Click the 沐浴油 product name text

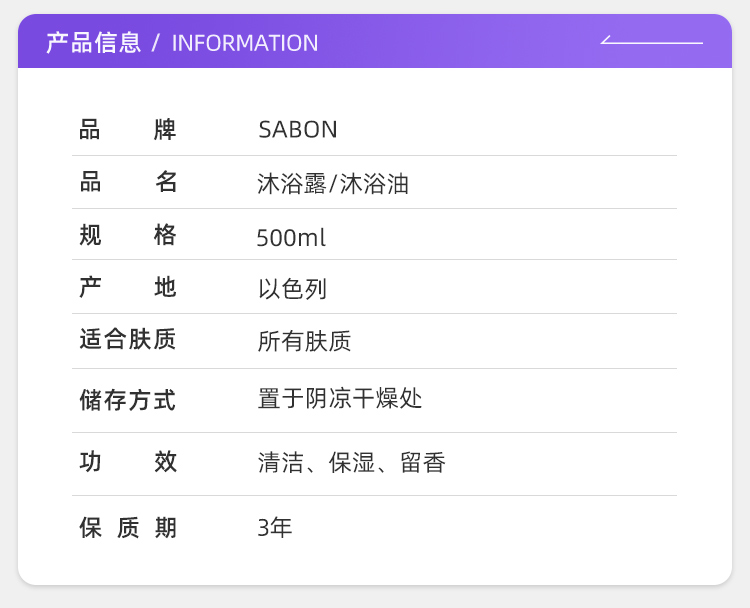coord(375,184)
